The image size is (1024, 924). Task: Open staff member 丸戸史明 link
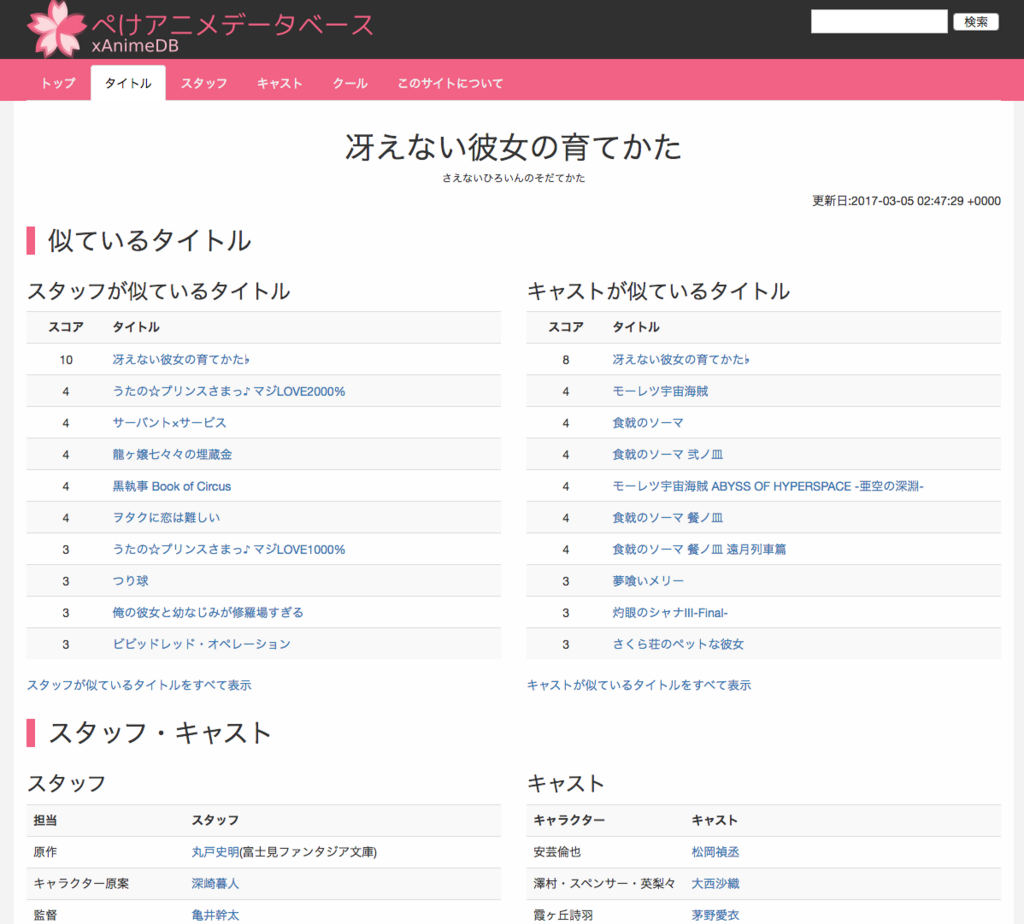pyautogui.click(x=215, y=852)
